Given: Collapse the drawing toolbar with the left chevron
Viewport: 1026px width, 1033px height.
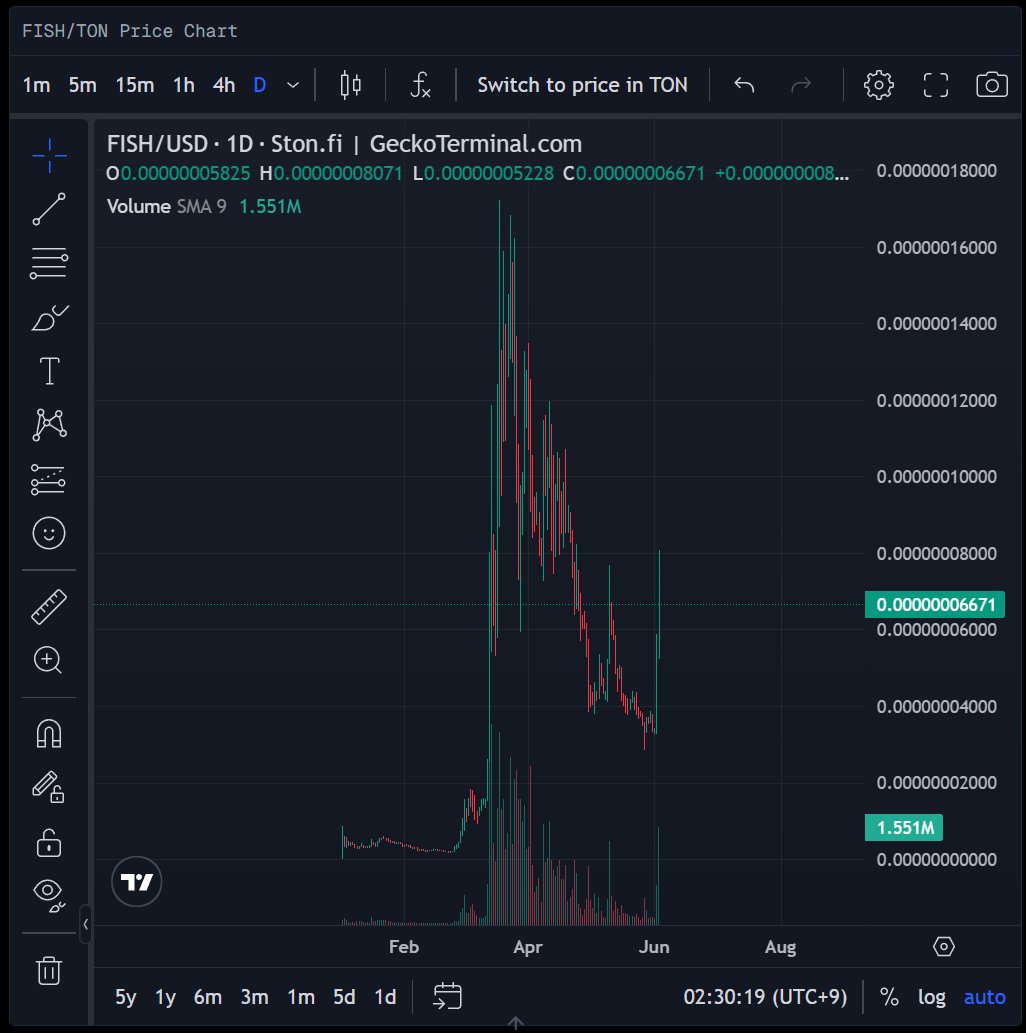Looking at the screenshot, I should (86, 925).
